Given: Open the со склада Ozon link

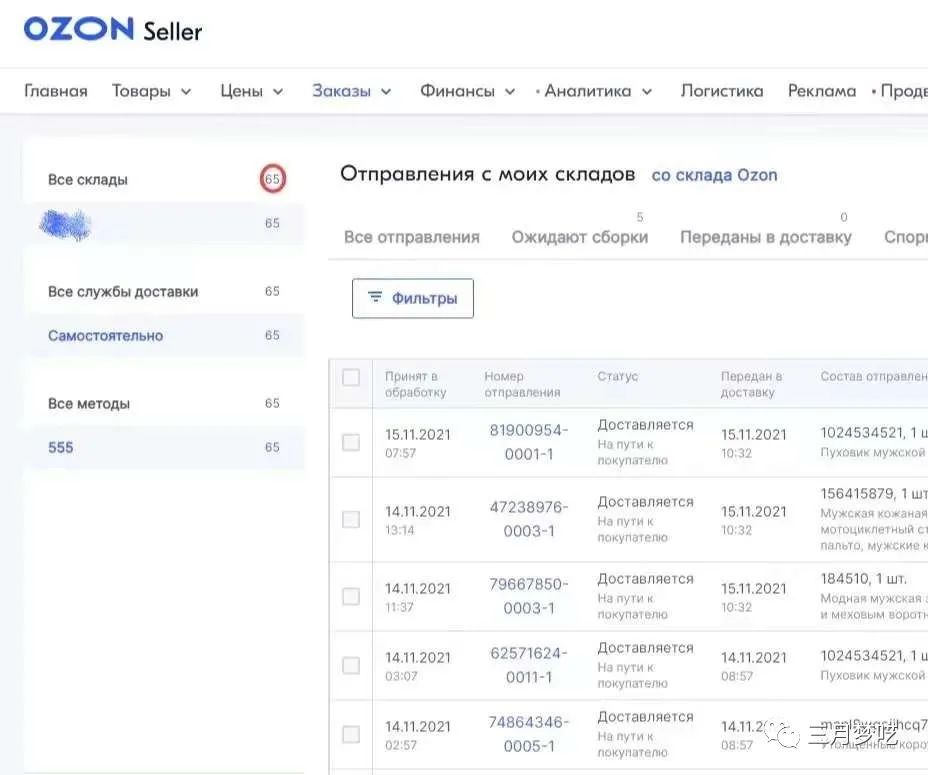Looking at the screenshot, I should (714, 175).
